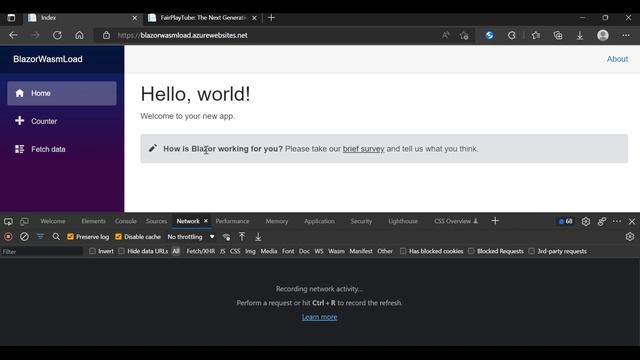Export HAR file download arrow icon
The image size is (640, 360).
point(258,237)
